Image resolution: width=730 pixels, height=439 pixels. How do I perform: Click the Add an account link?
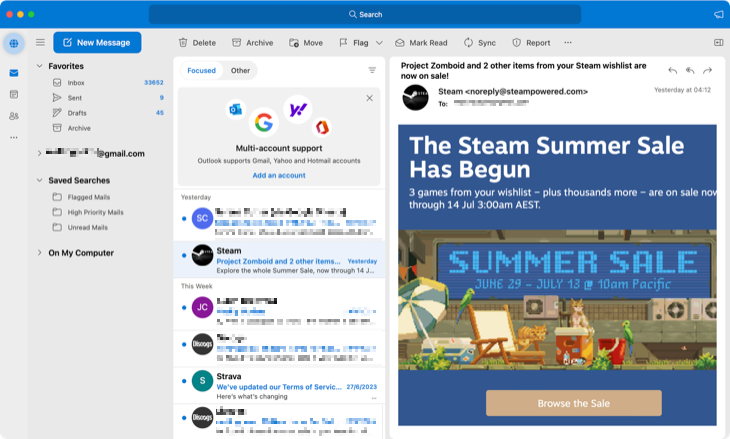click(278, 175)
